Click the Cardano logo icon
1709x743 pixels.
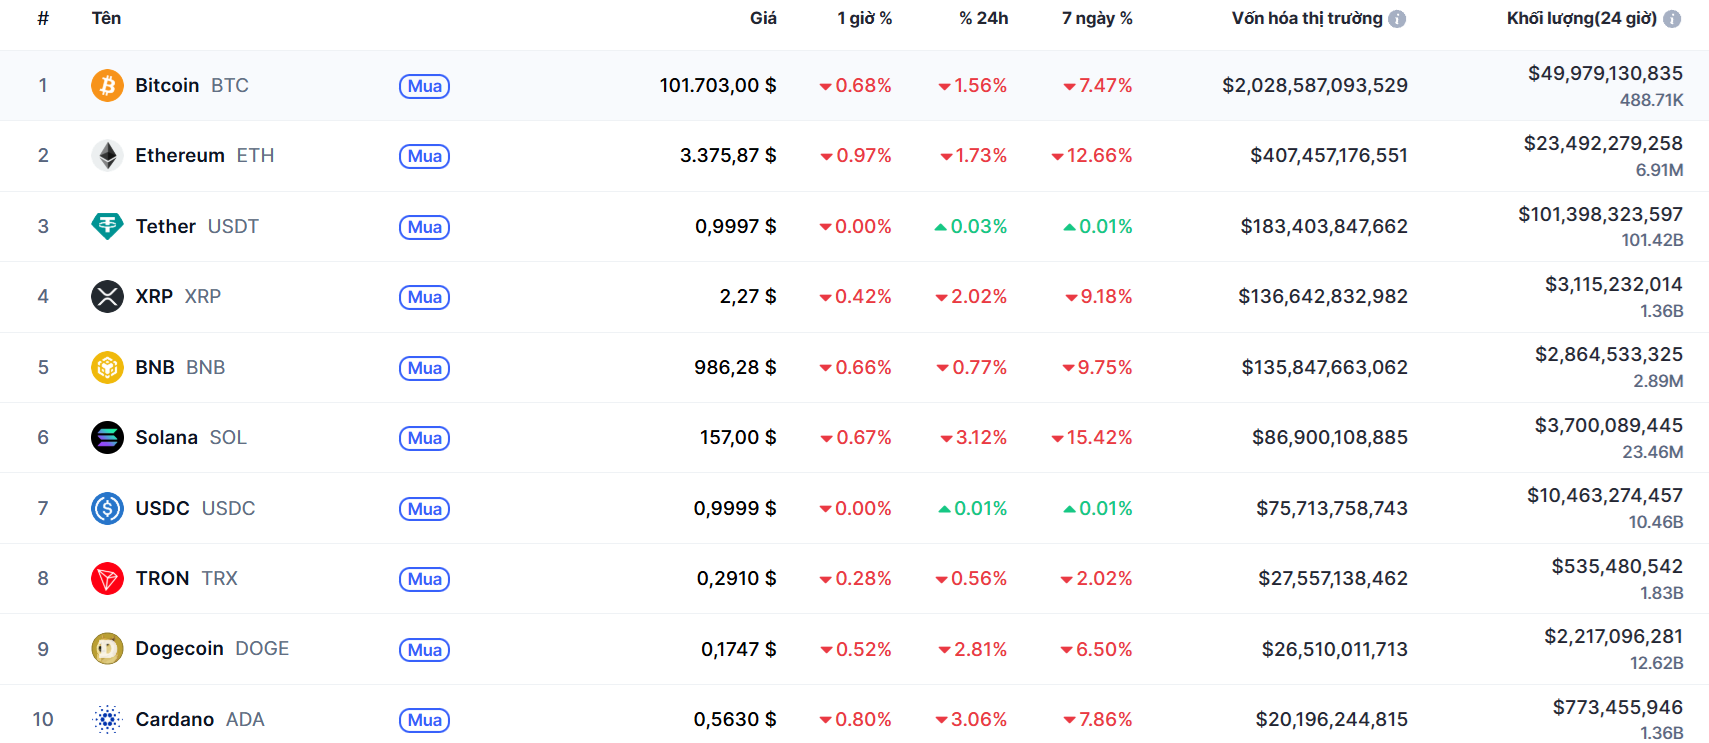click(107, 720)
